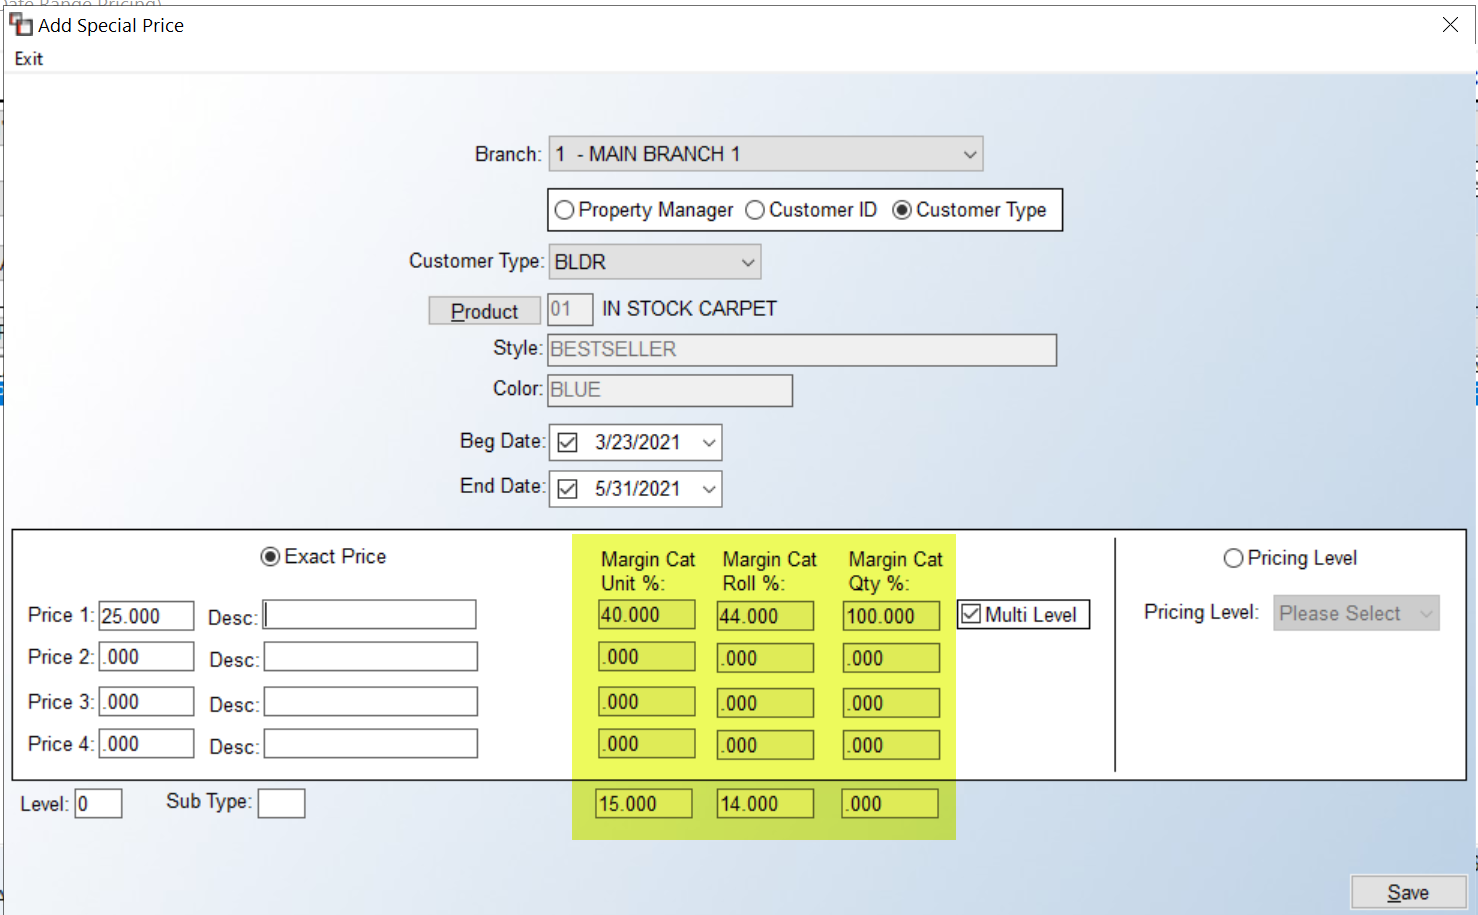The image size is (1478, 915).
Task: Click the End Date value 5/31/2021
Action: [x=637, y=489]
